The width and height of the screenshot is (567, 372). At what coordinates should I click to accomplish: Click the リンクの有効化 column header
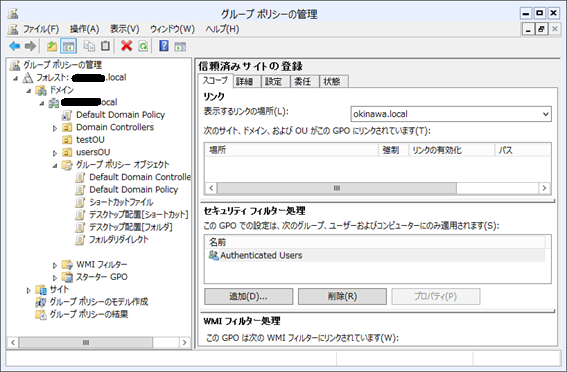coord(451,150)
